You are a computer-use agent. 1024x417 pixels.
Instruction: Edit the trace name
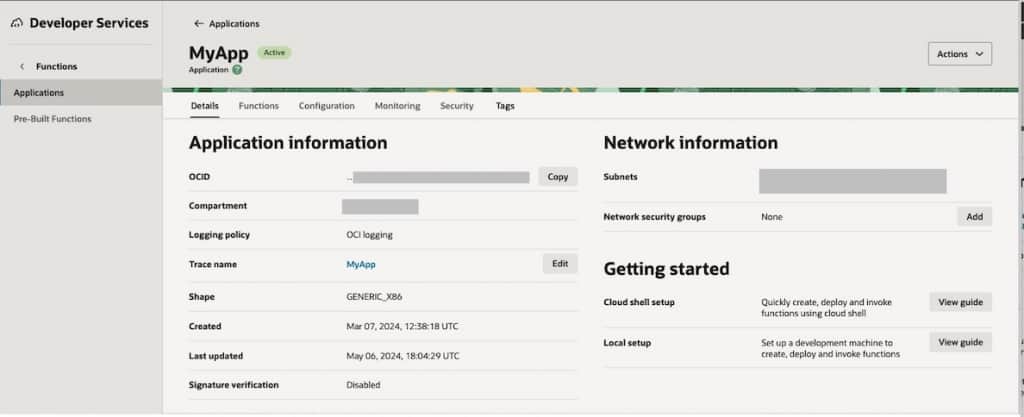(x=560, y=264)
